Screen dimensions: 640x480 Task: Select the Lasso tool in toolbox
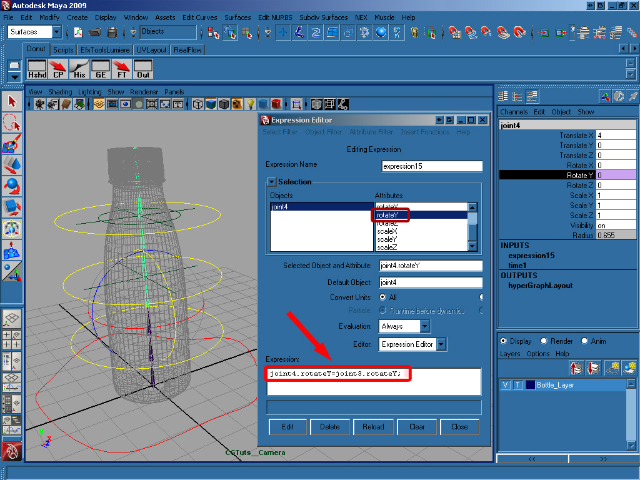[12, 123]
